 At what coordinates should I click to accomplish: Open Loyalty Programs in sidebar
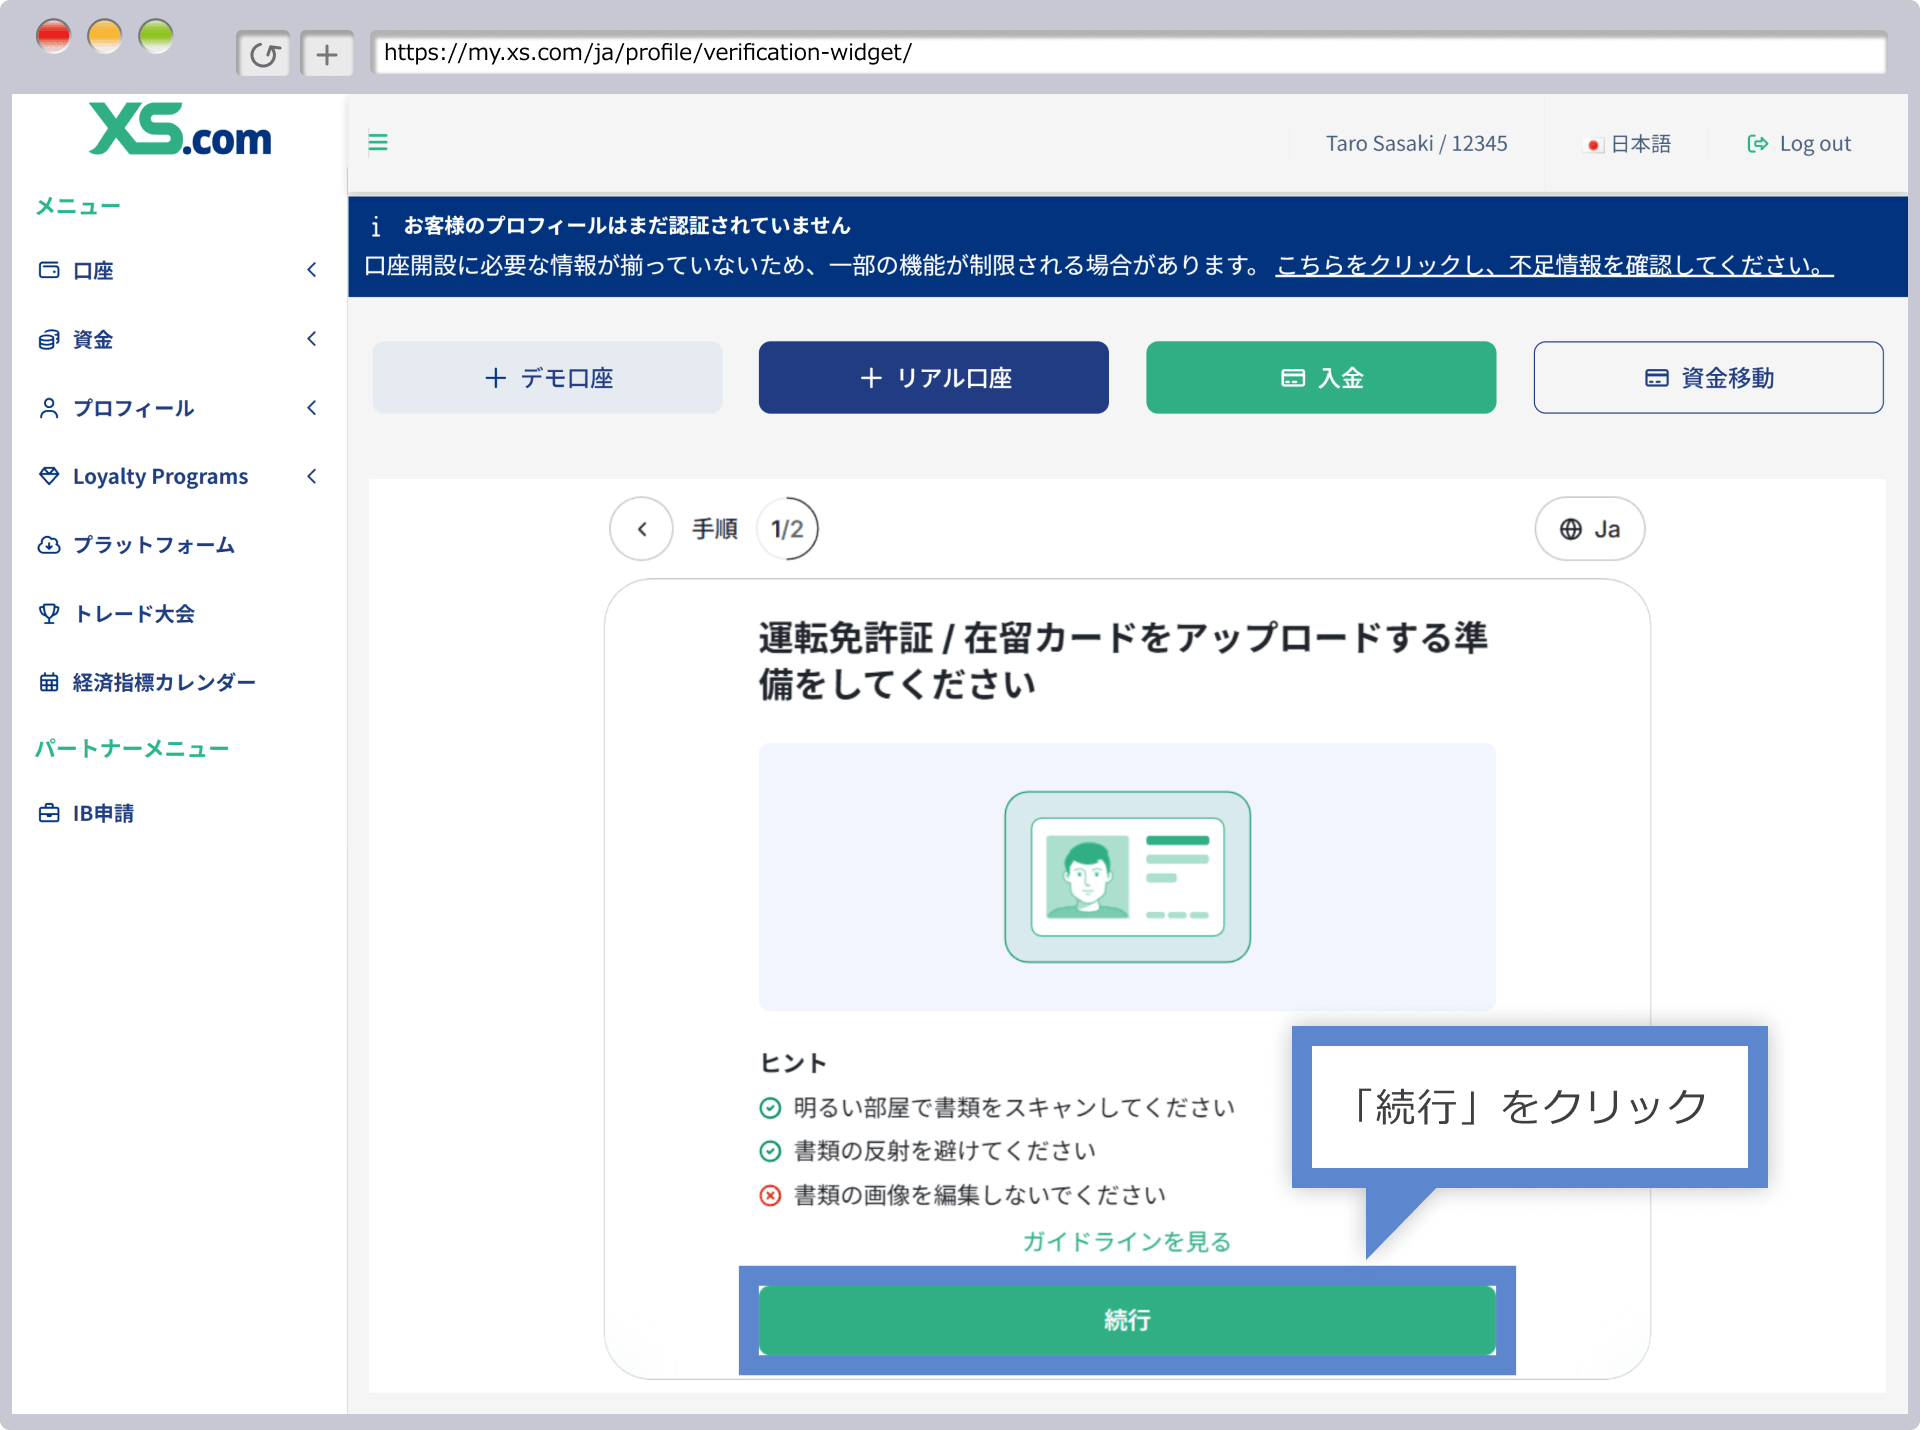pos(178,476)
